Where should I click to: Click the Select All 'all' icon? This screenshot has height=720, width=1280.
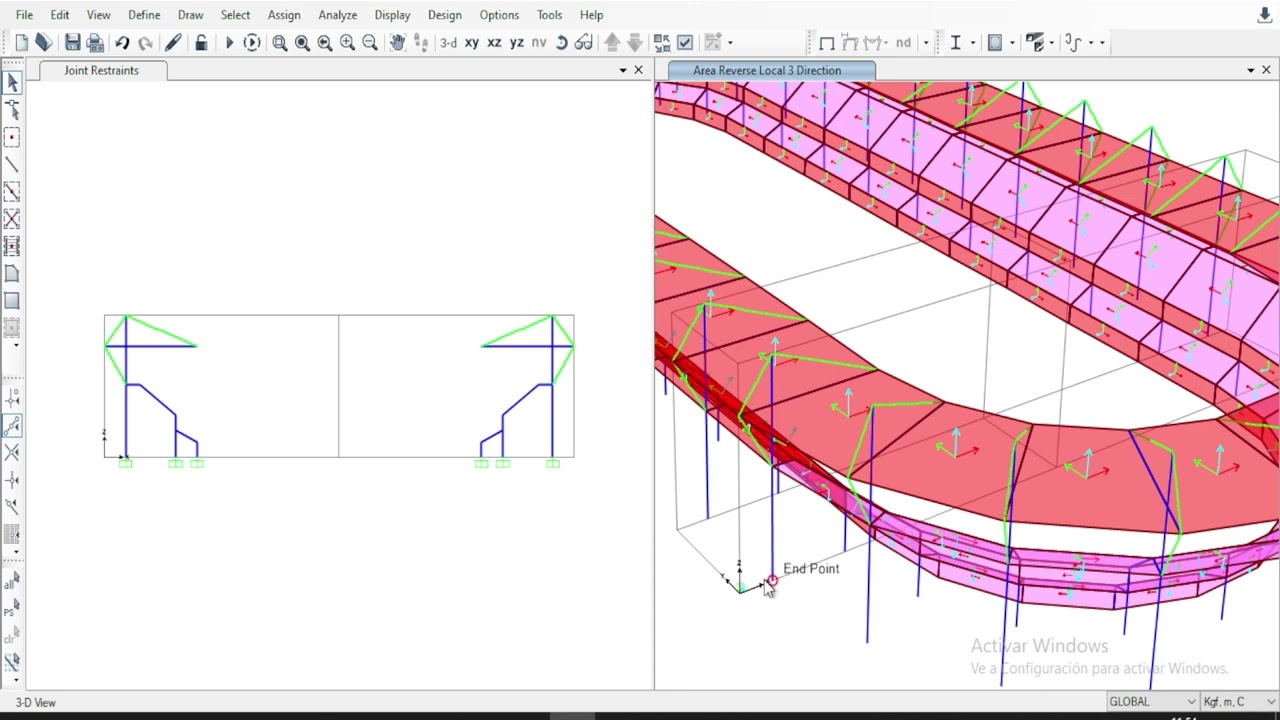(12, 580)
